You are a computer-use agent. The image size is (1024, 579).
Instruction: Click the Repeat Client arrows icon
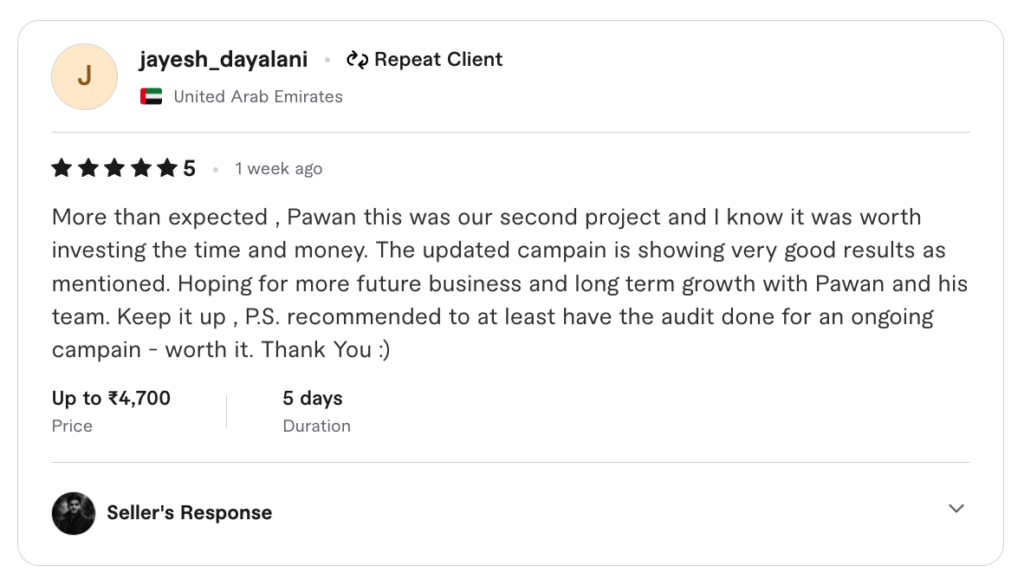coord(357,60)
